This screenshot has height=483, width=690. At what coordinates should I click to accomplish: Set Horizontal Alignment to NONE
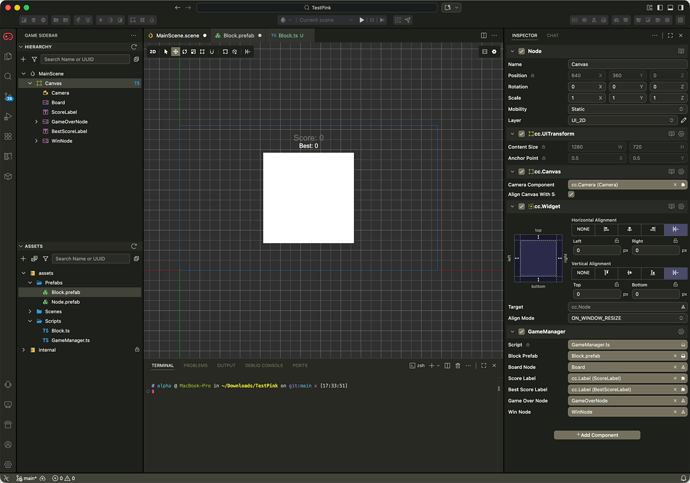pyautogui.click(x=583, y=229)
